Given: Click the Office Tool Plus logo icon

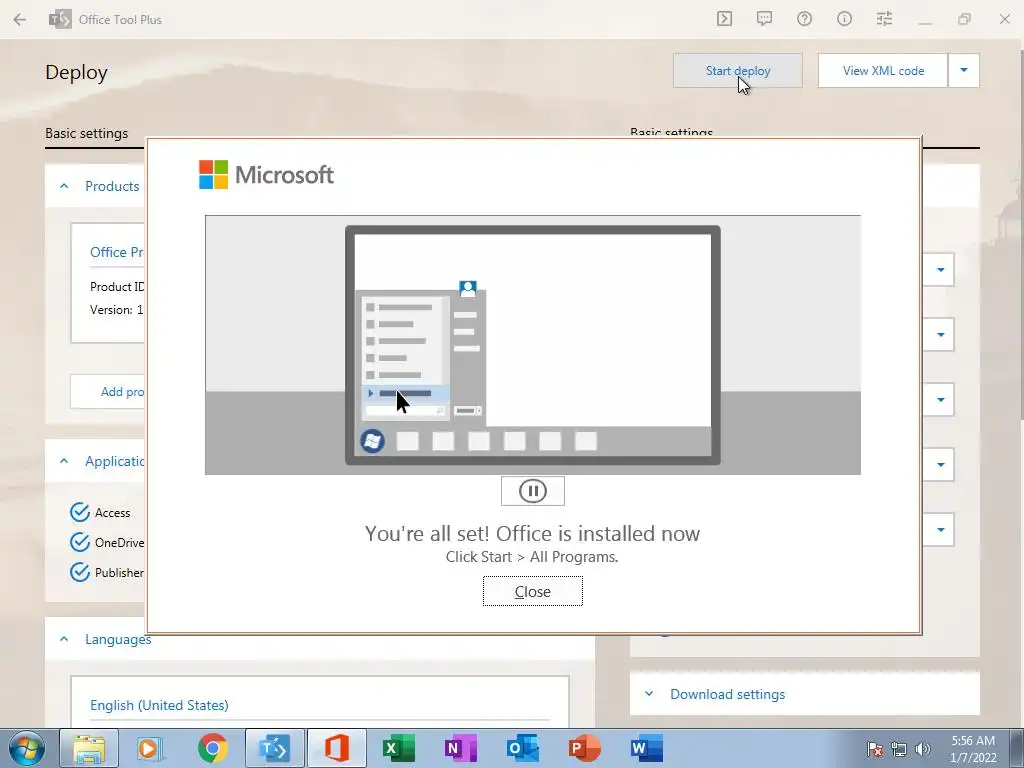Looking at the screenshot, I should point(60,20).
